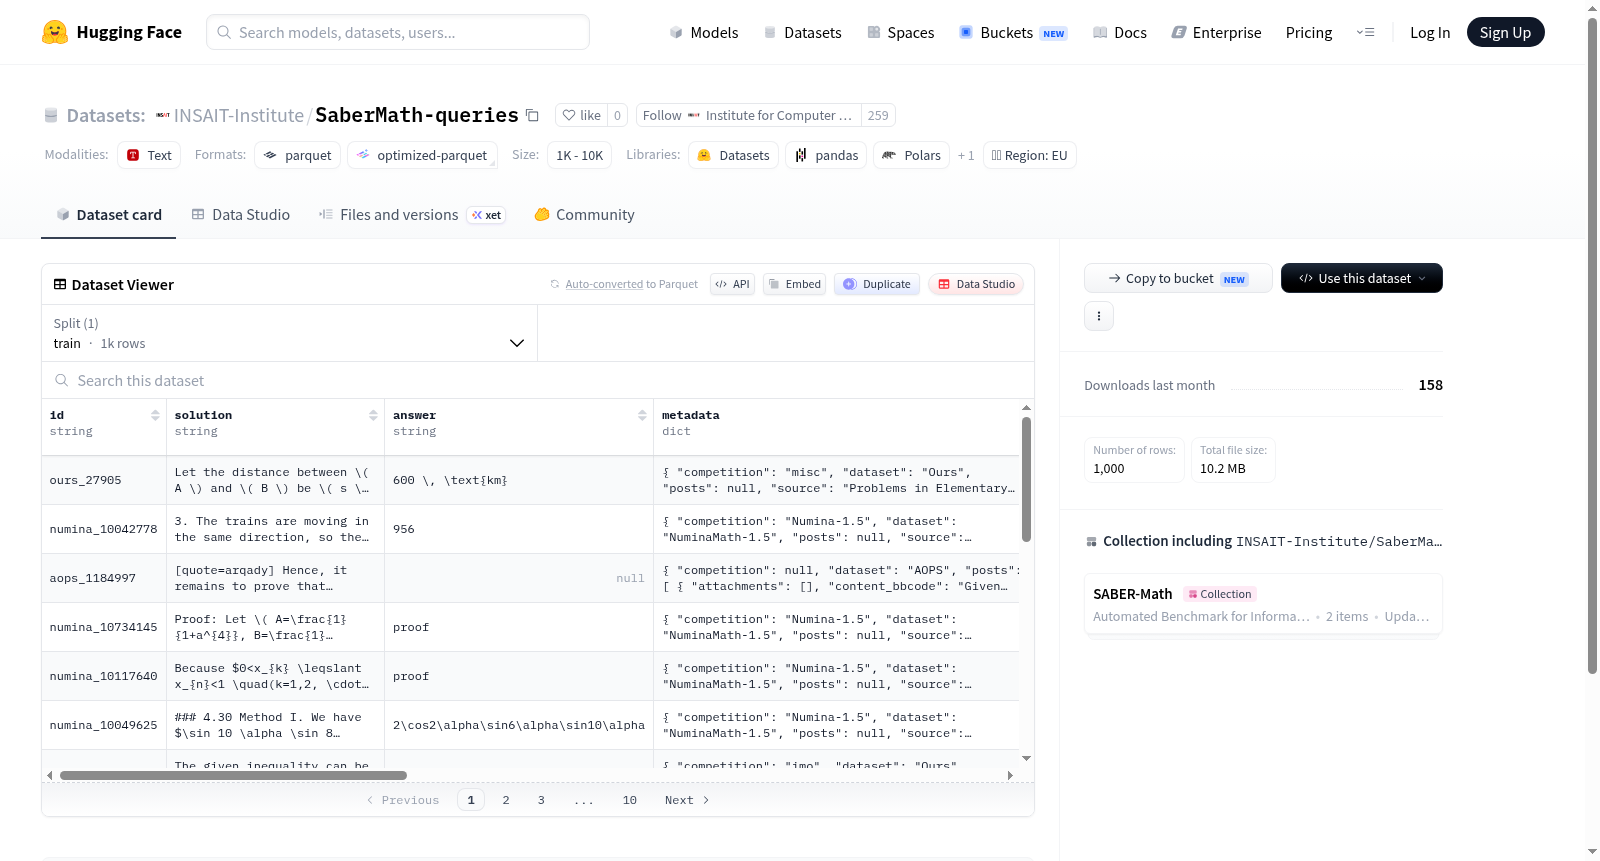Click the Search this dataset field

tap(538, 380)
